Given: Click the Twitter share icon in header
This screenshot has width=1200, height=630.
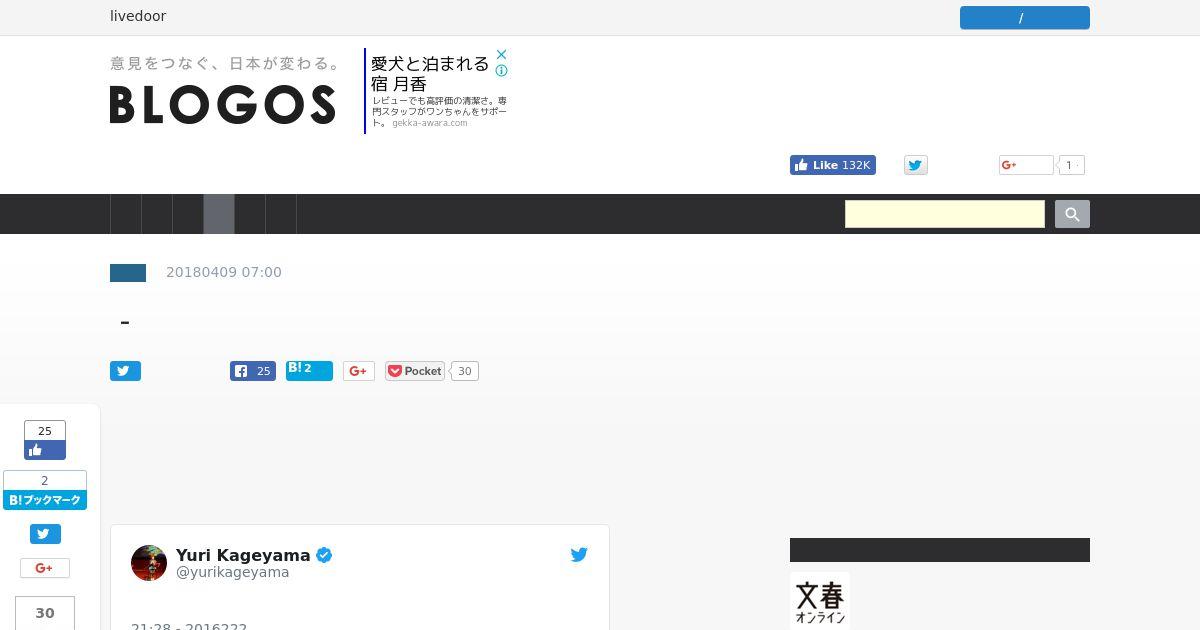Looking at the screenshot, I should tap(916, 165).
